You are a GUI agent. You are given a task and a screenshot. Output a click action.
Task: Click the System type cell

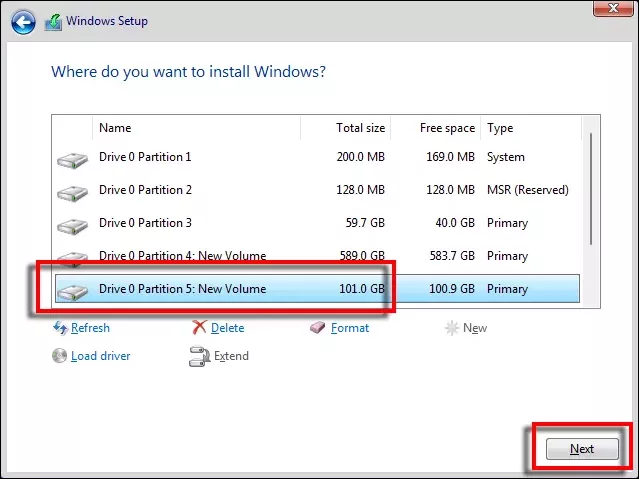click(x=506, y=157)
